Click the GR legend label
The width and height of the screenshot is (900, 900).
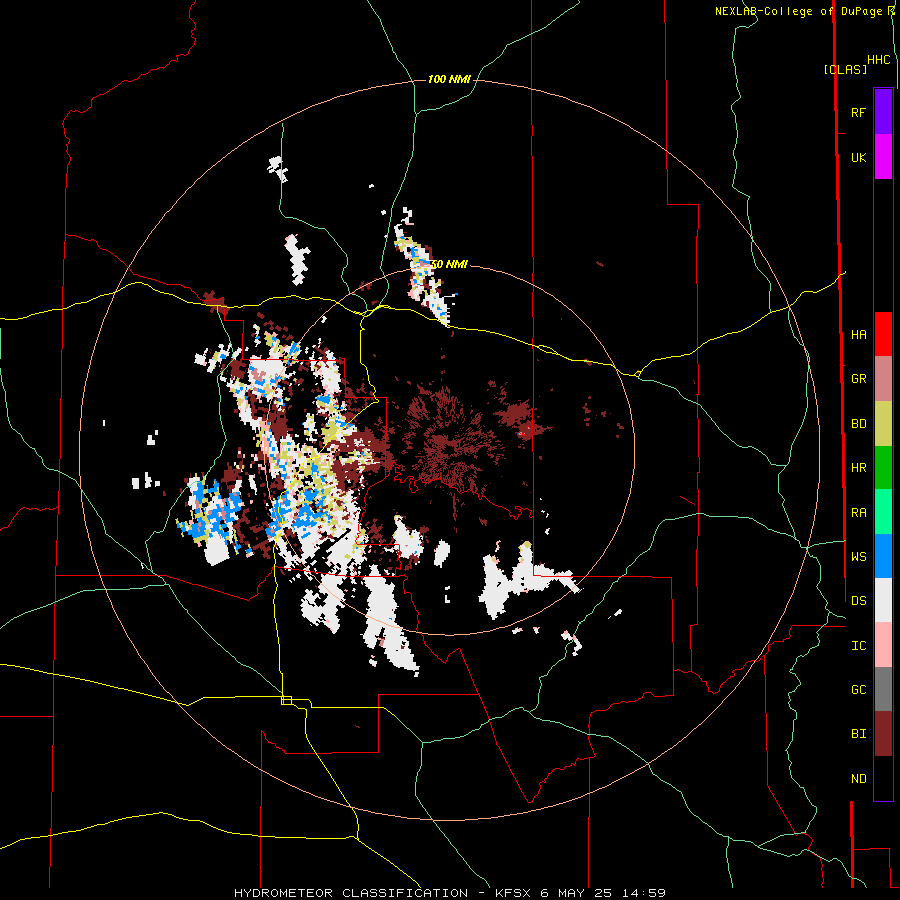pyautogui.click(x=858, y=379)
